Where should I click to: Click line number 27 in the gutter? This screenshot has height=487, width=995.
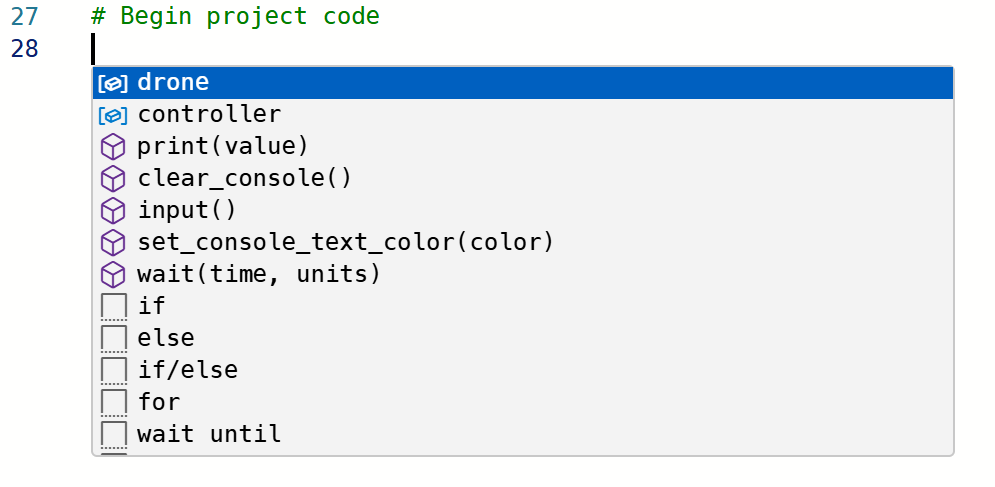click(25, 17)
